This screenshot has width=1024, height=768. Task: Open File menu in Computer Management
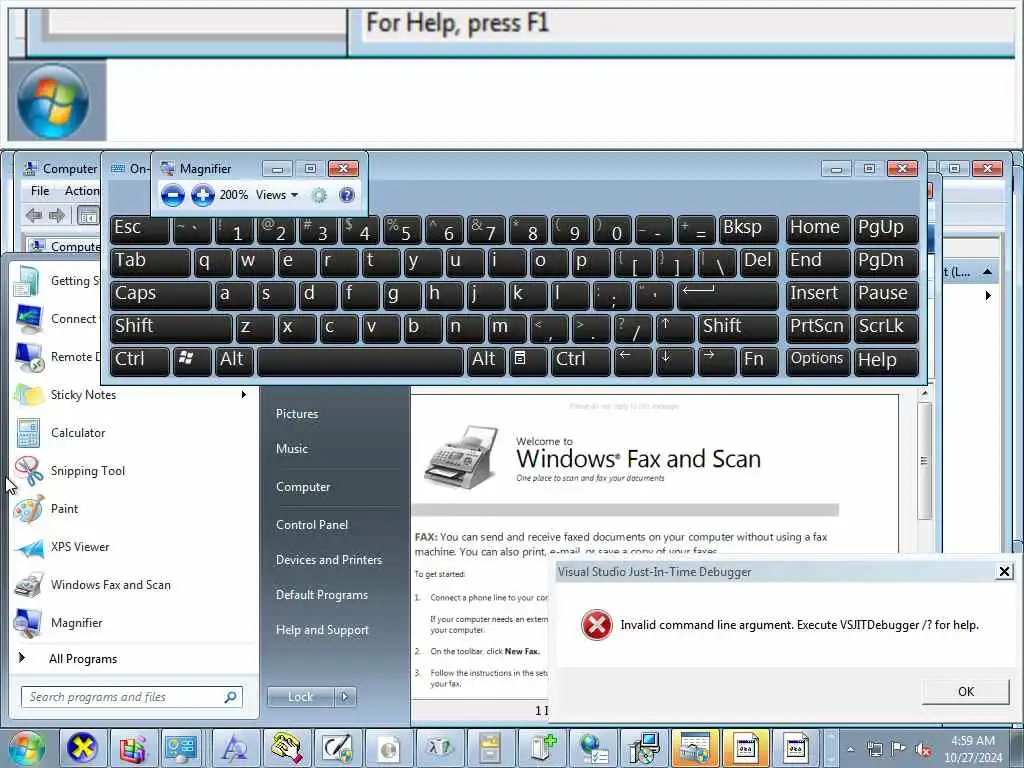(x=40, y=191)
